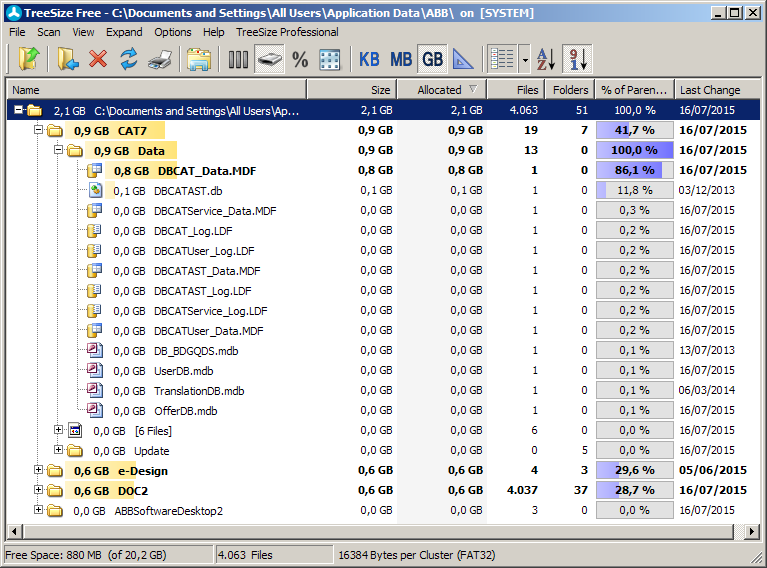Refresh the scan with blue arrows icon
Image resolution: width=767 pixels, height=568 pixels.
129,59
